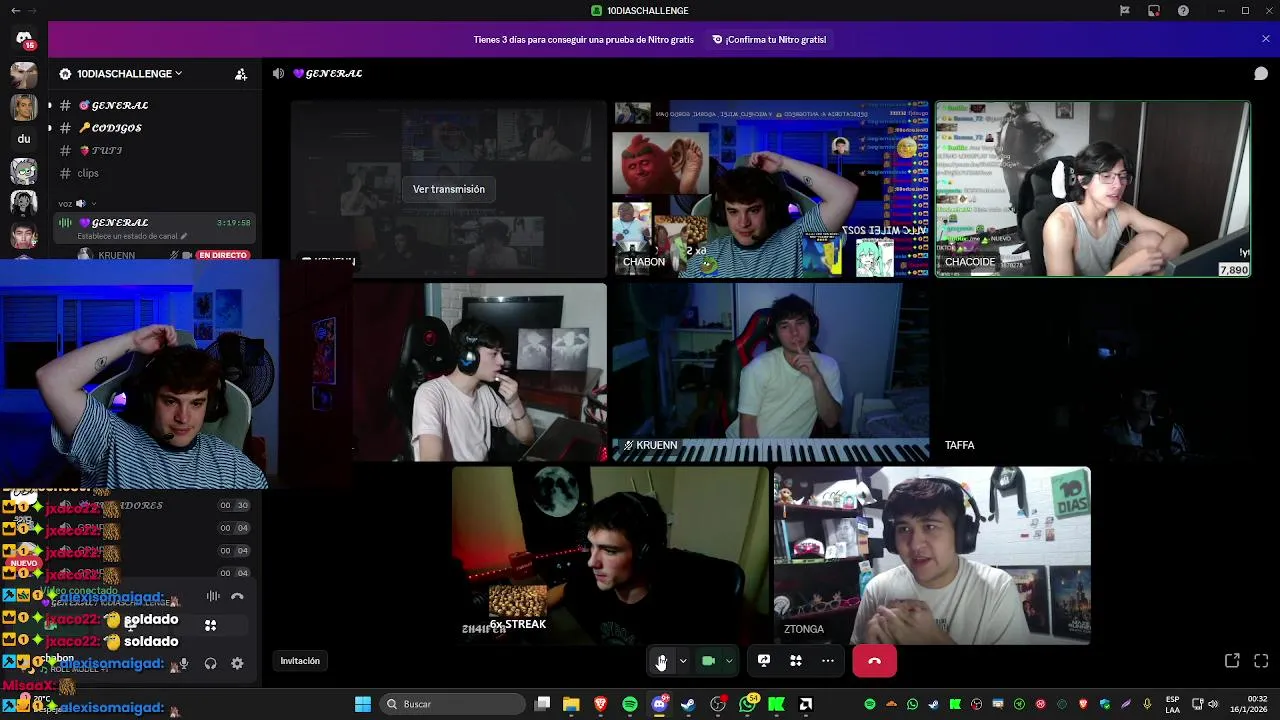Open camera options arrow in call controls
Screen dimensions: 1280x720
pos(729,661)
